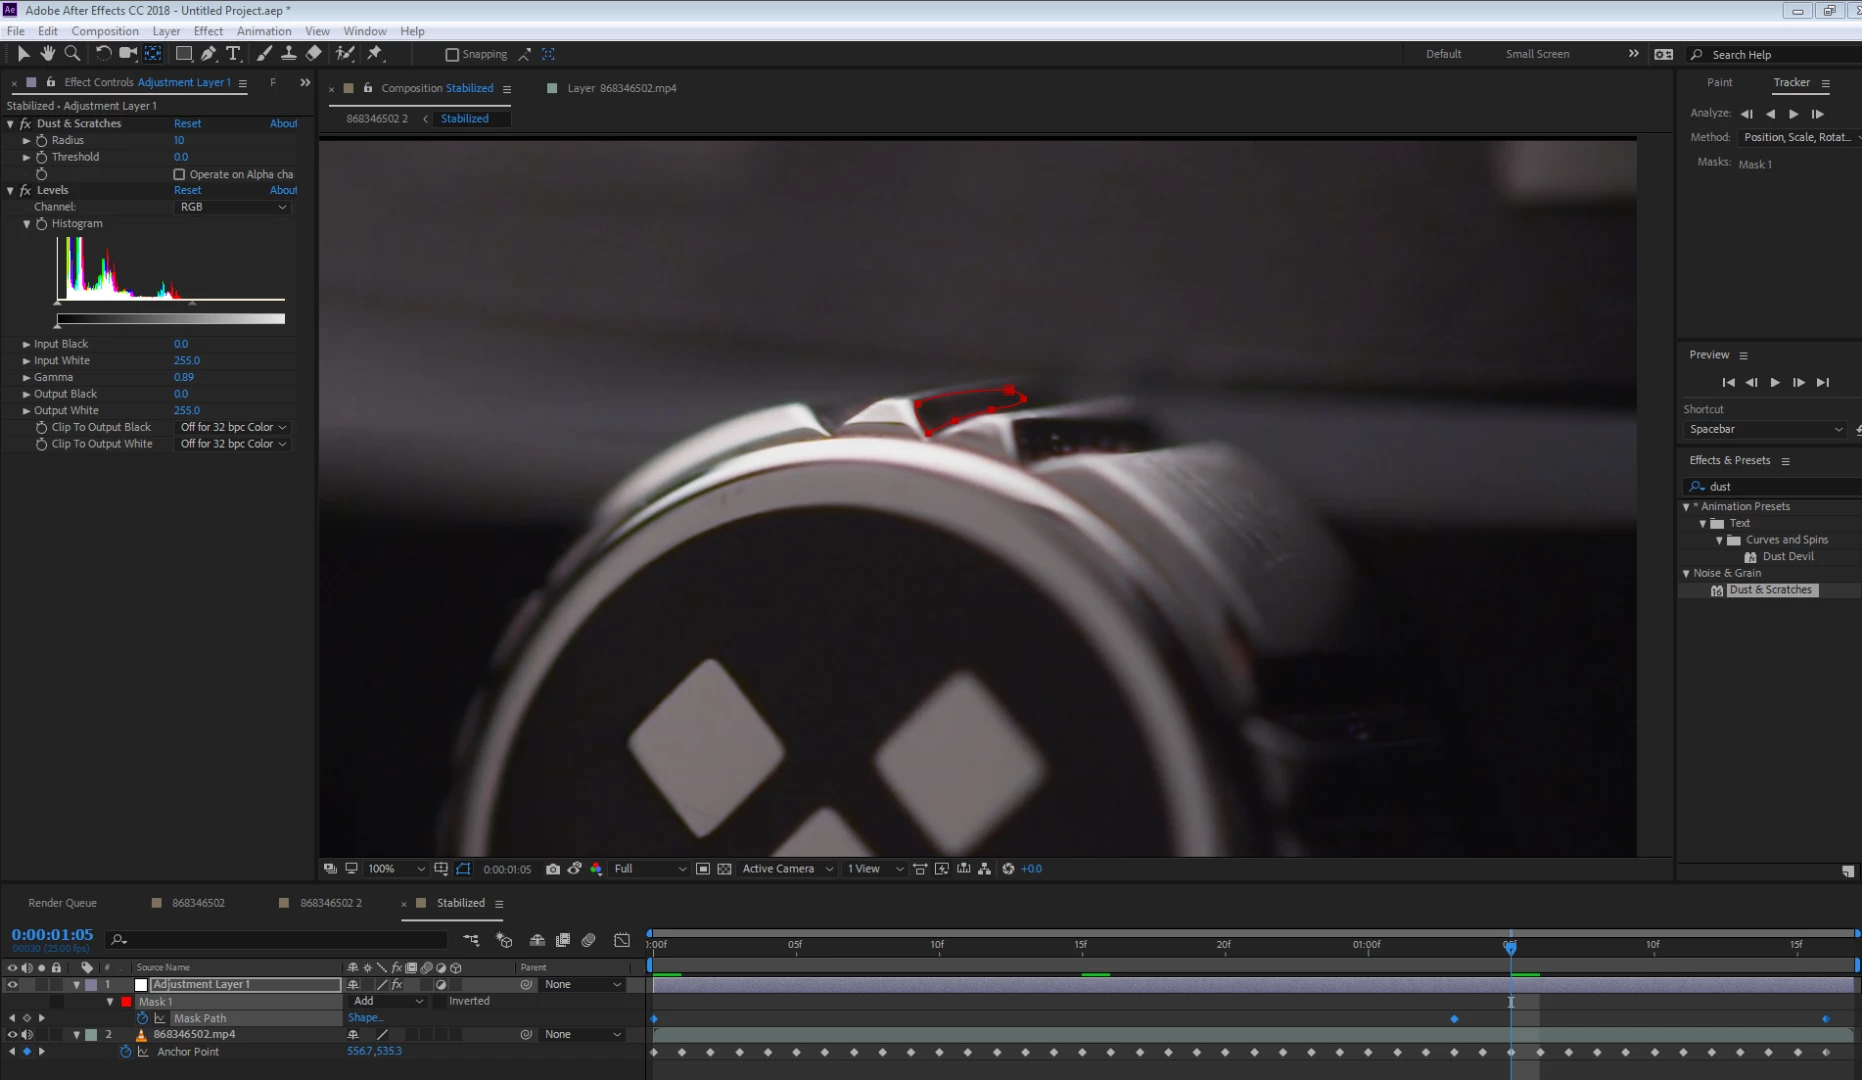Open the 1 View layout dropdown

pos(875,869)
